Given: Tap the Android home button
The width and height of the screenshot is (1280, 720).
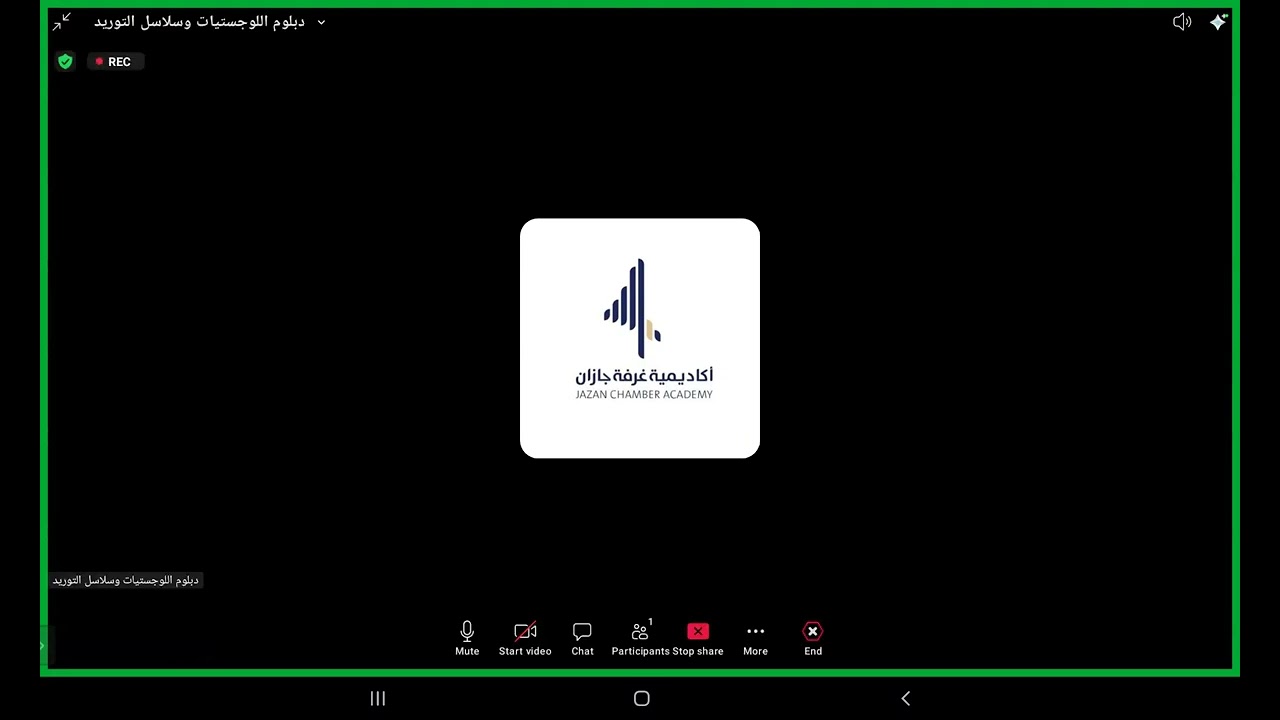Looking at the screenshot, I should tap(642, 698).
